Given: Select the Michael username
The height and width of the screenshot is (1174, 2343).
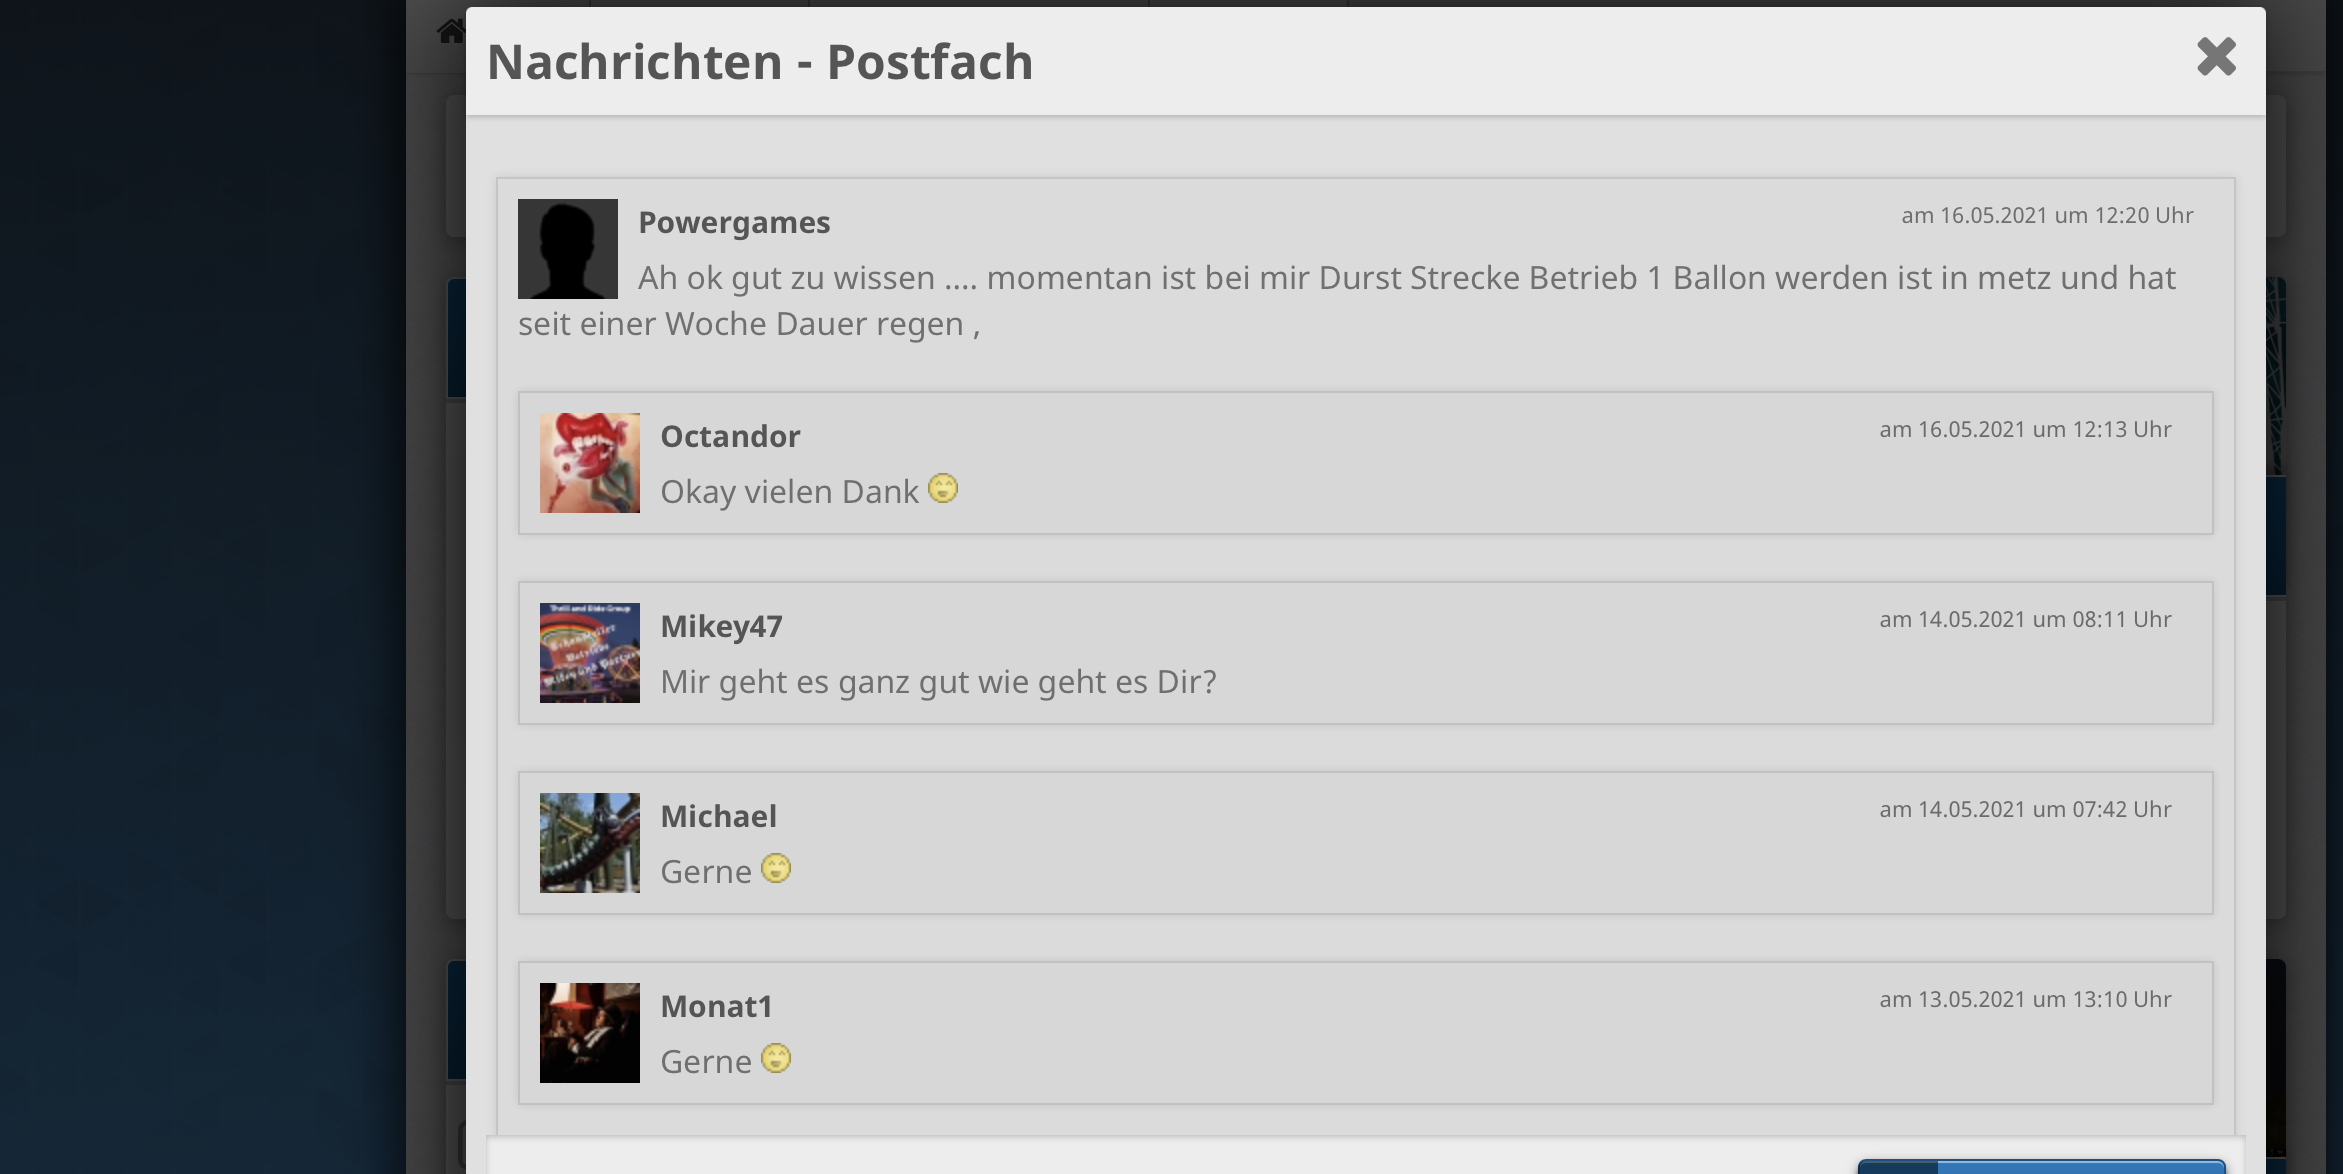Looking at the screenshot, I should point(718,816).
